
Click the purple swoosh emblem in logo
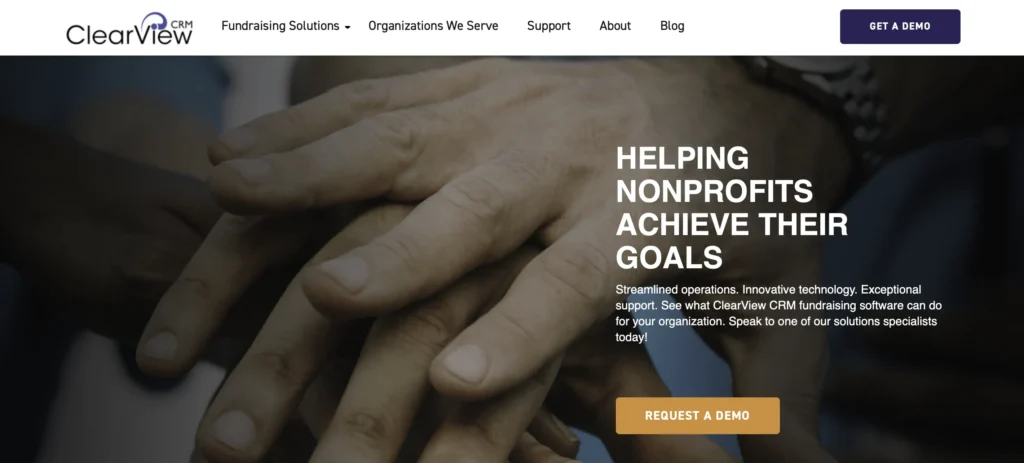[x=155, y=22]
